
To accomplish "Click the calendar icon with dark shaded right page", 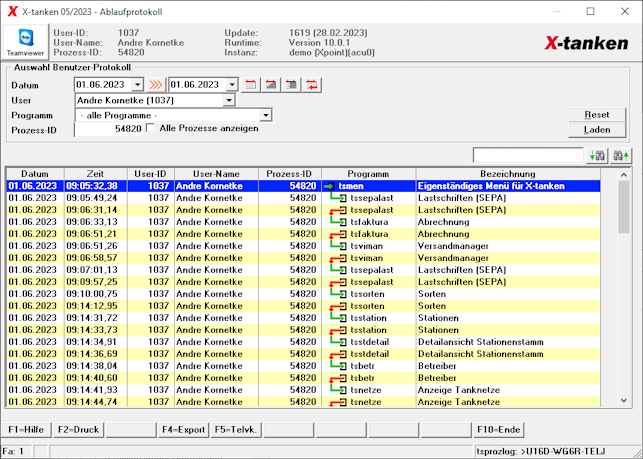I will pyautogui.click(x=291, y=85).
